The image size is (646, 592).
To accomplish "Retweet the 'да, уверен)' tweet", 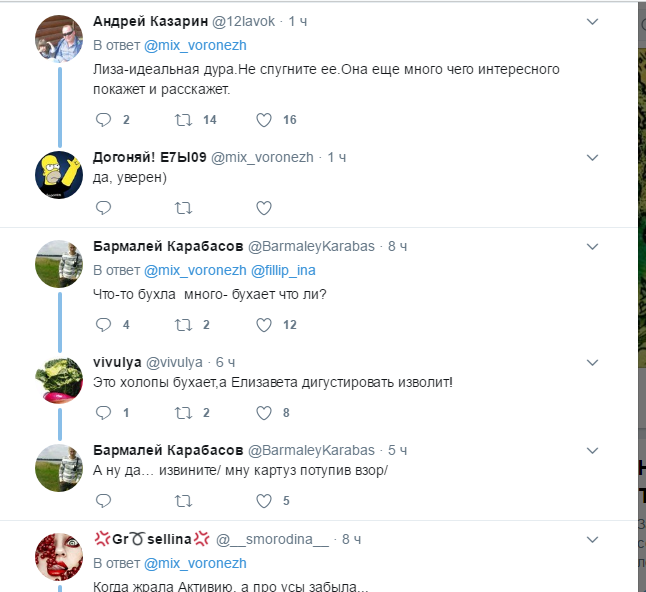I will coord(183,208).
